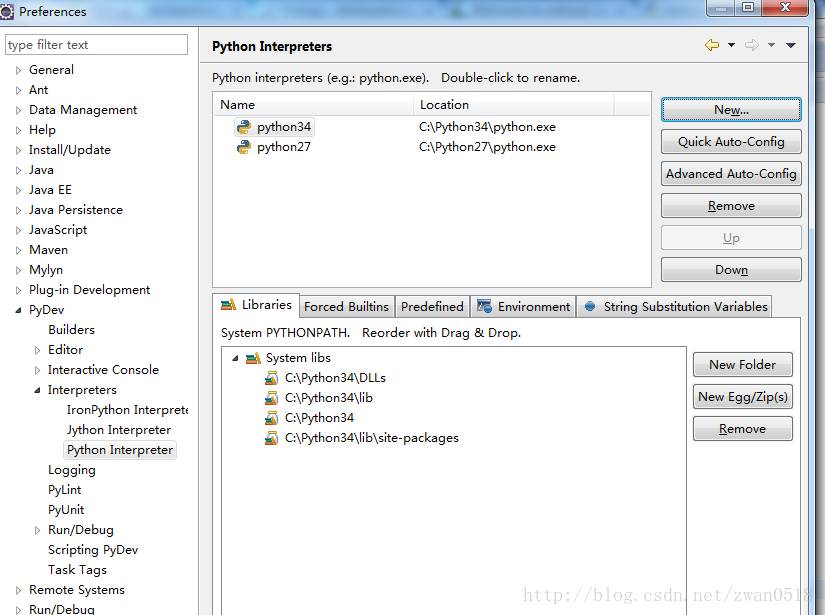Focus the type filter text field
The image size is (825, 615).
pos(96,45)
